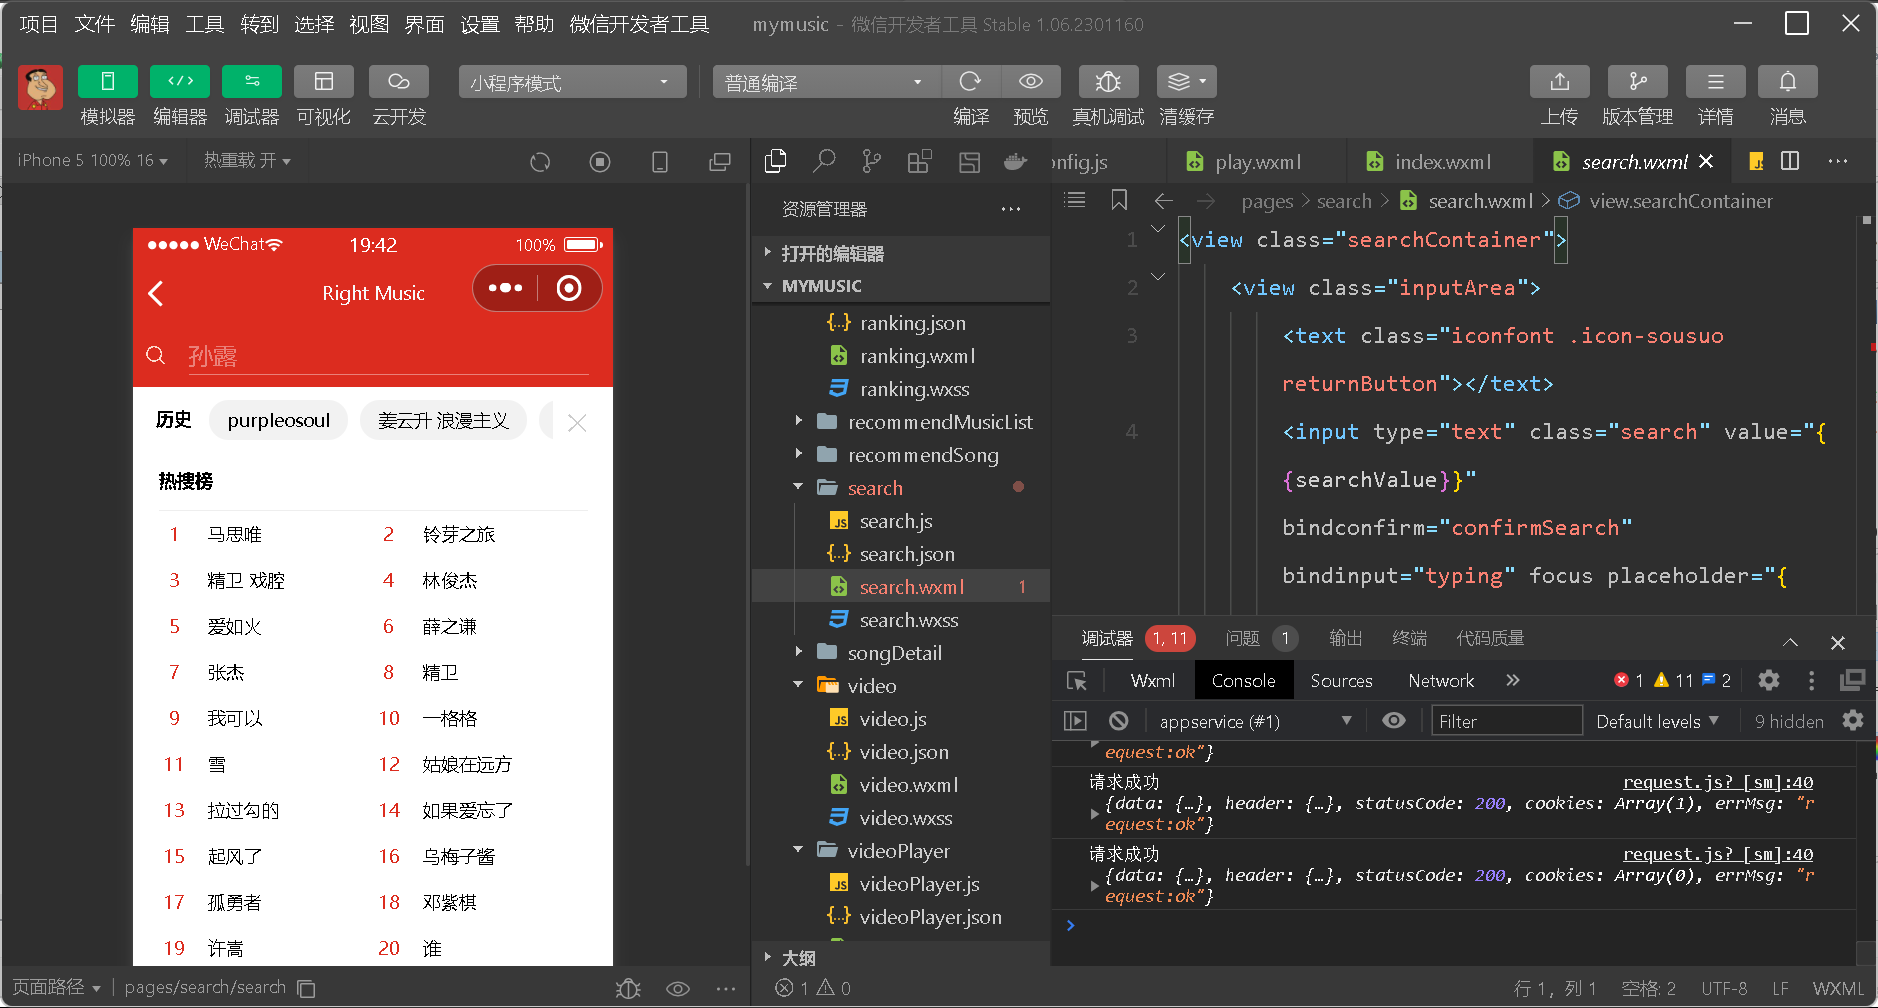Open the 模拟器 simulator panel

(107, 96)
